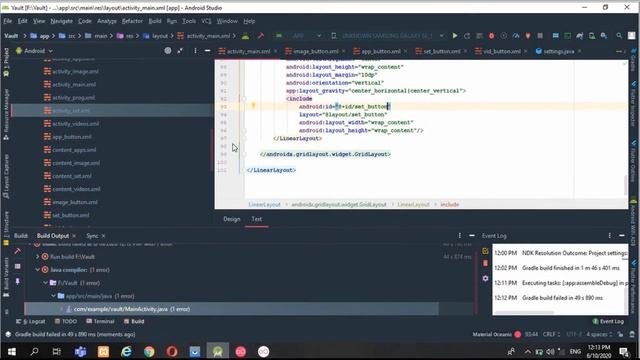
Task: Click the LinearLayout breadcrumb at editor bottom
Action: pos(264,204)
